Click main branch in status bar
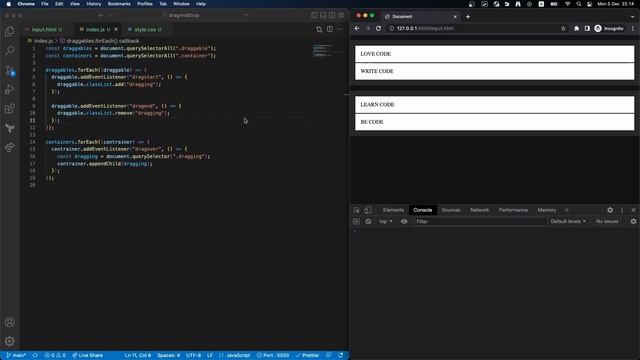Viewport: 640px width, 360px height. [16, 356]
